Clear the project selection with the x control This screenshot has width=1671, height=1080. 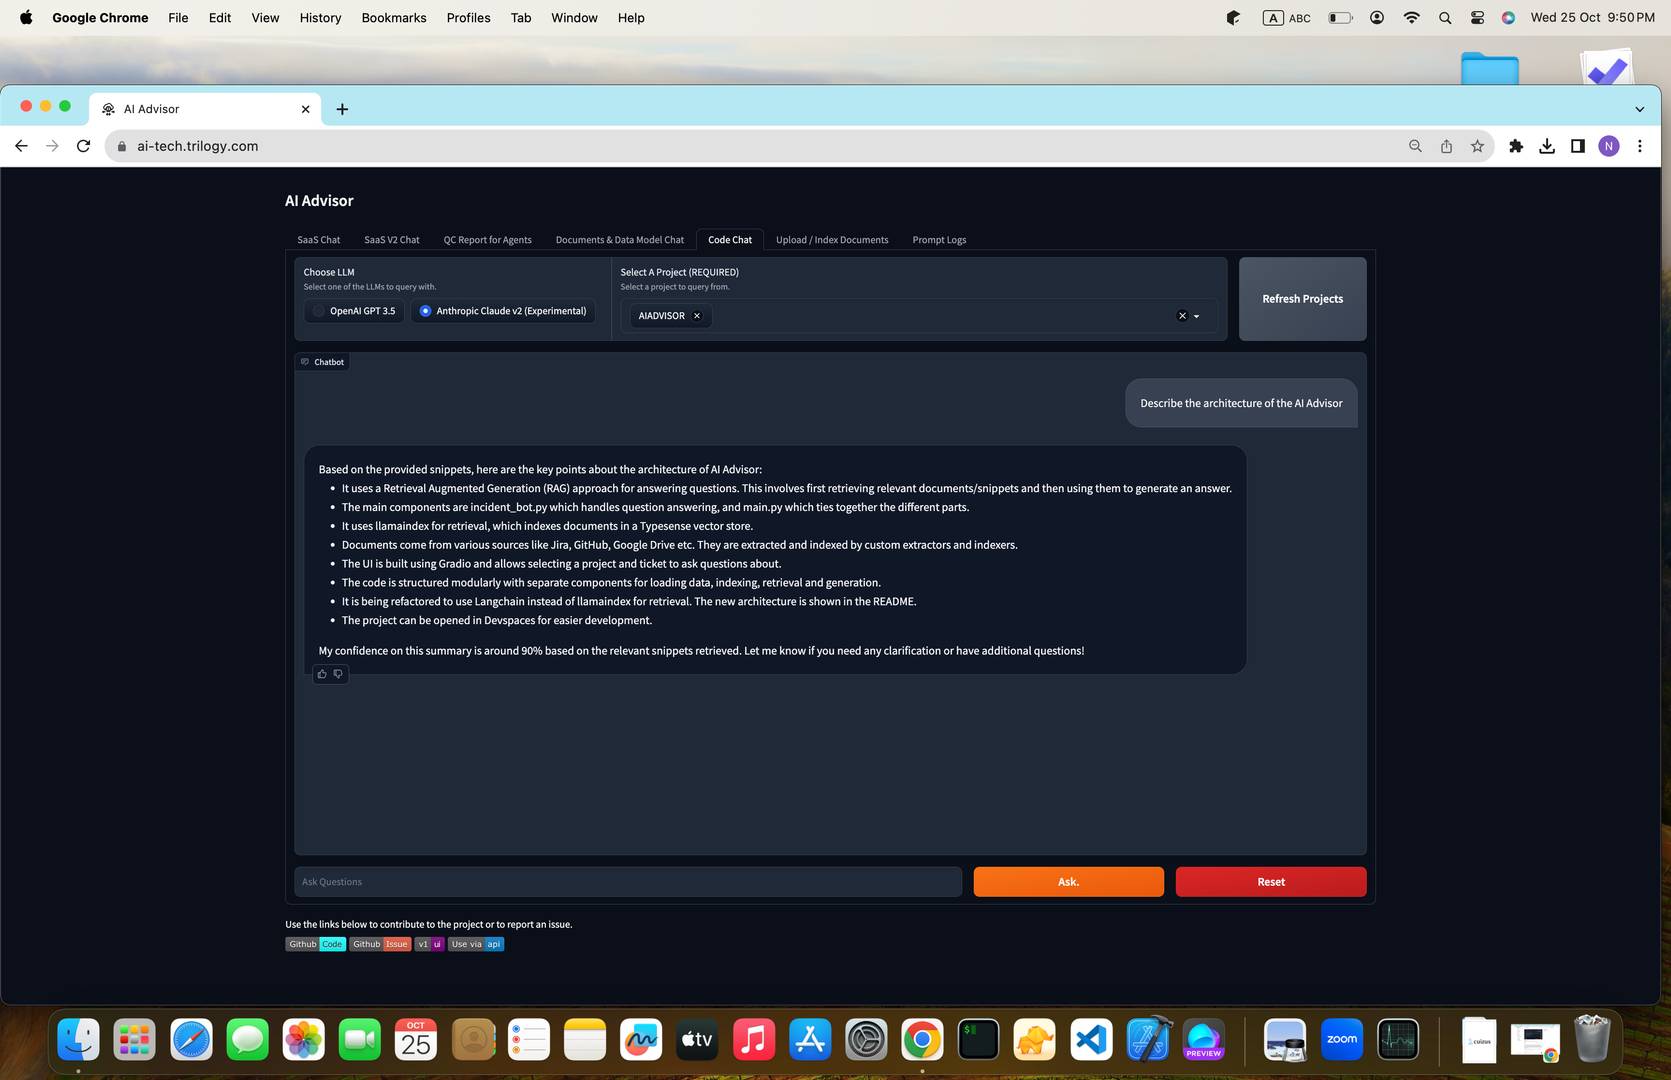(1181, 315)
